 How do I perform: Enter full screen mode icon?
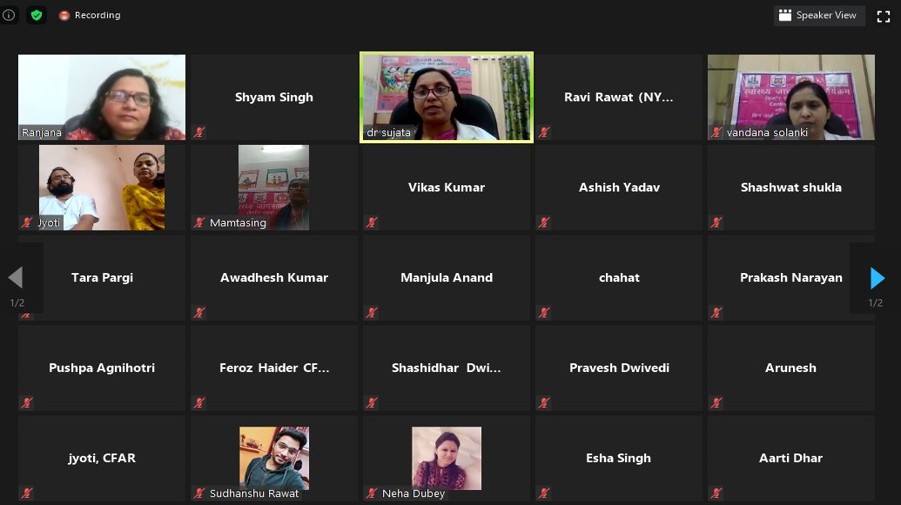click(x=883, y=16)
